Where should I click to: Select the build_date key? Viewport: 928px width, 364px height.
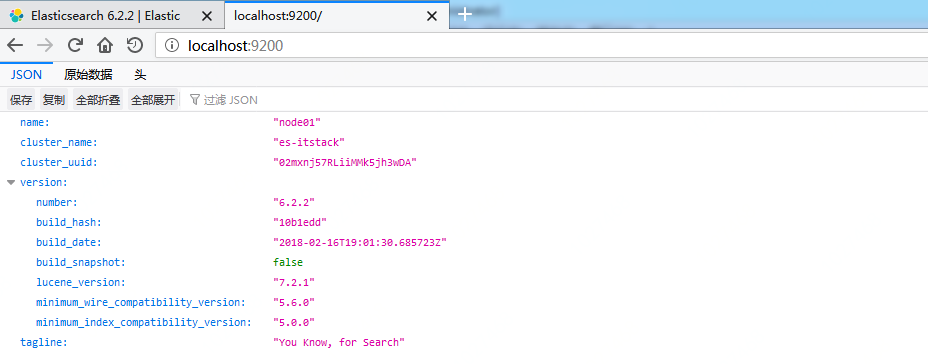[x=69, y=243]
